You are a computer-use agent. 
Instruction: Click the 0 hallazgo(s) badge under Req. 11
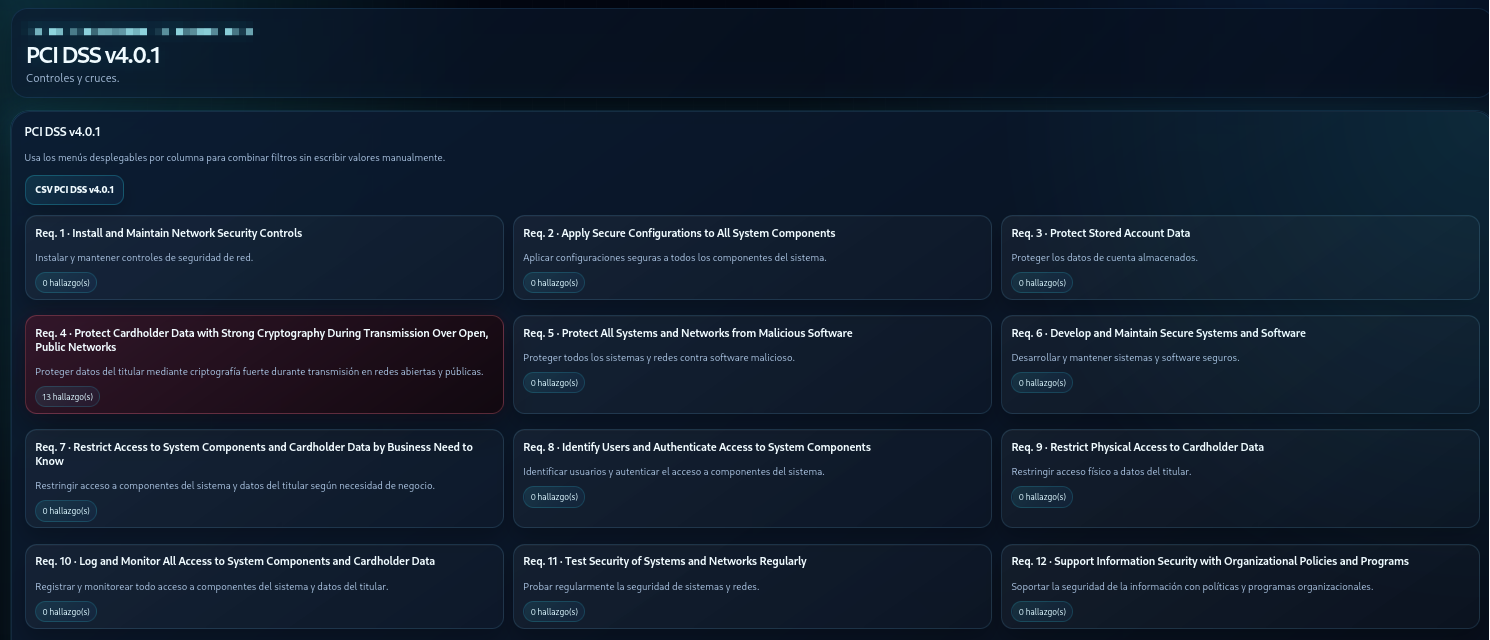coord(554,611)
